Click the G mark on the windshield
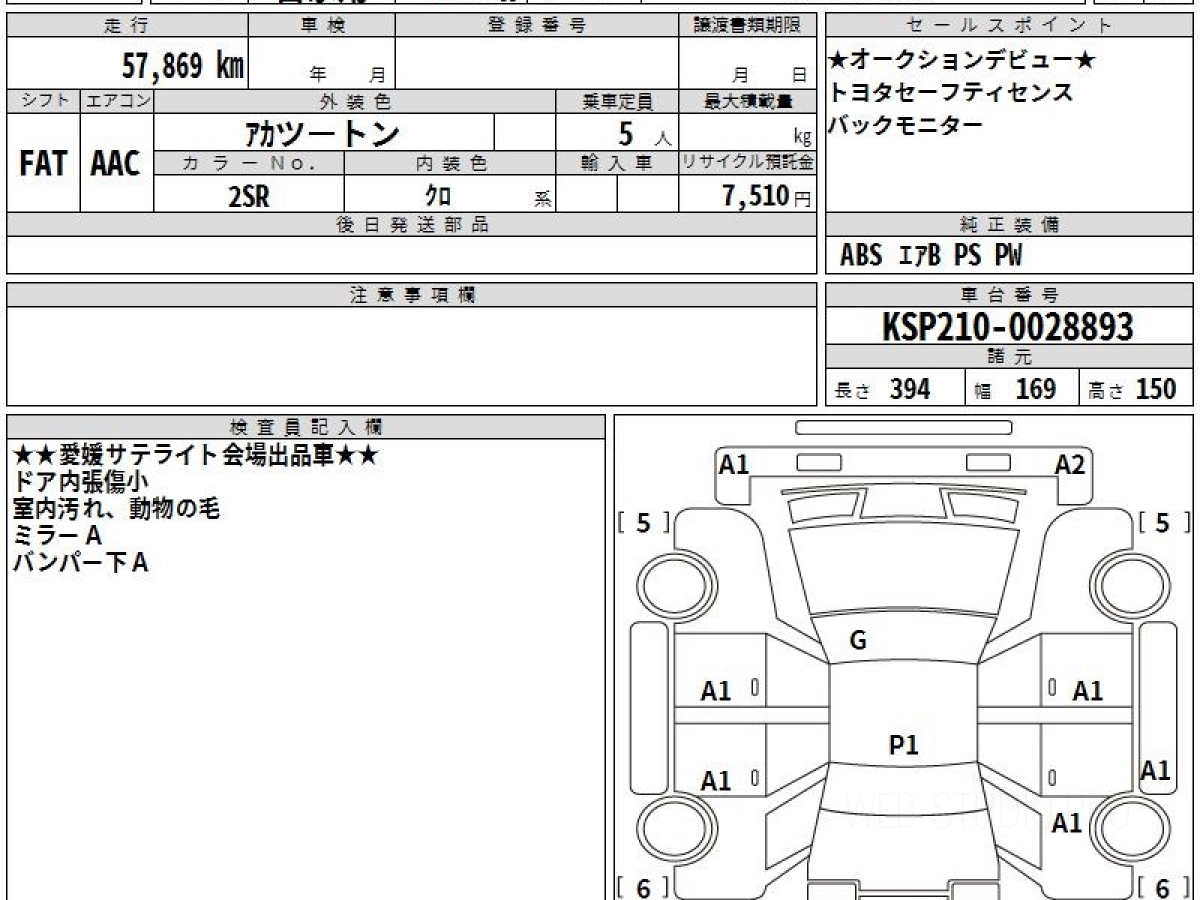The image size is (1200, 900). [x=858, y=642]
